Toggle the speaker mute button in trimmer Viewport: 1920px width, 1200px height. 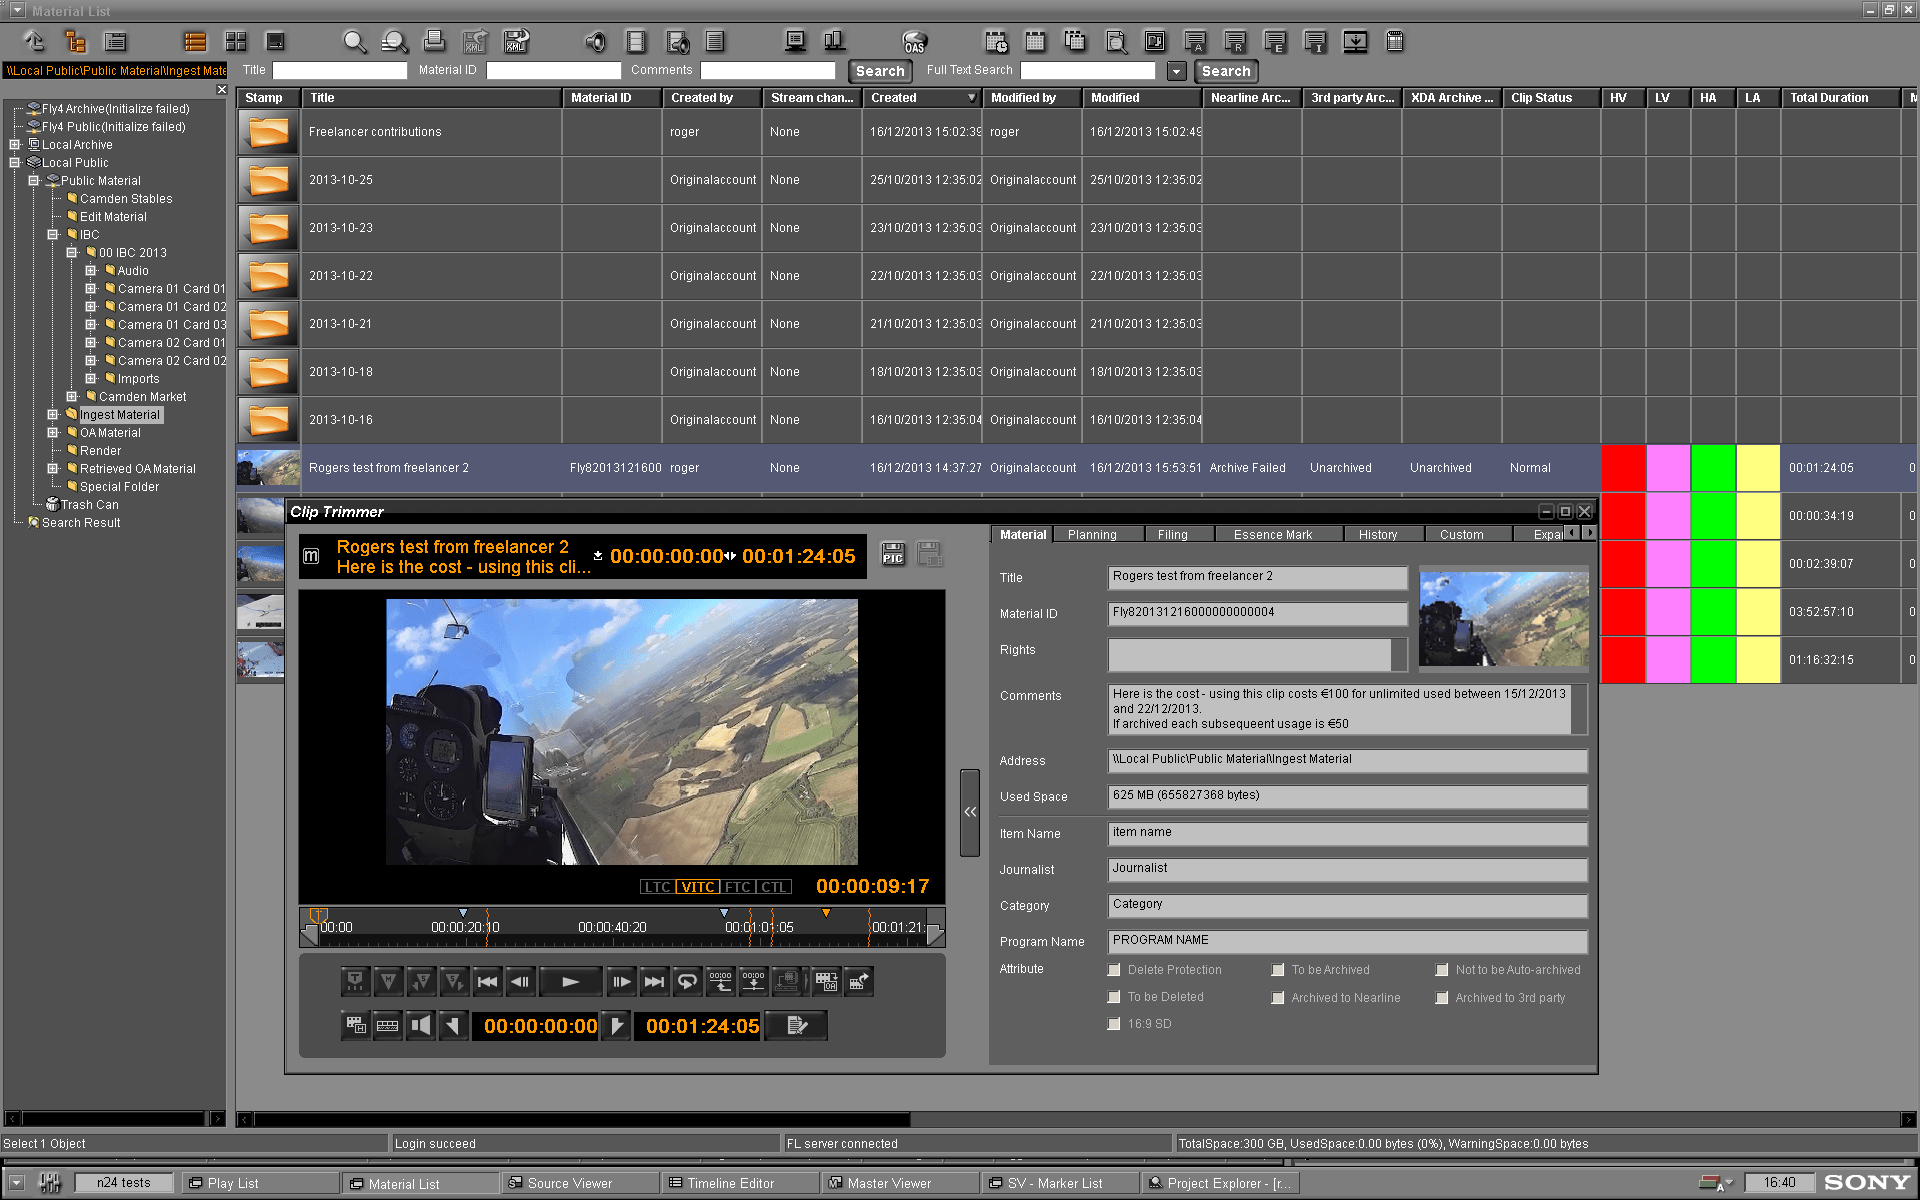[x=421, y=1025]
